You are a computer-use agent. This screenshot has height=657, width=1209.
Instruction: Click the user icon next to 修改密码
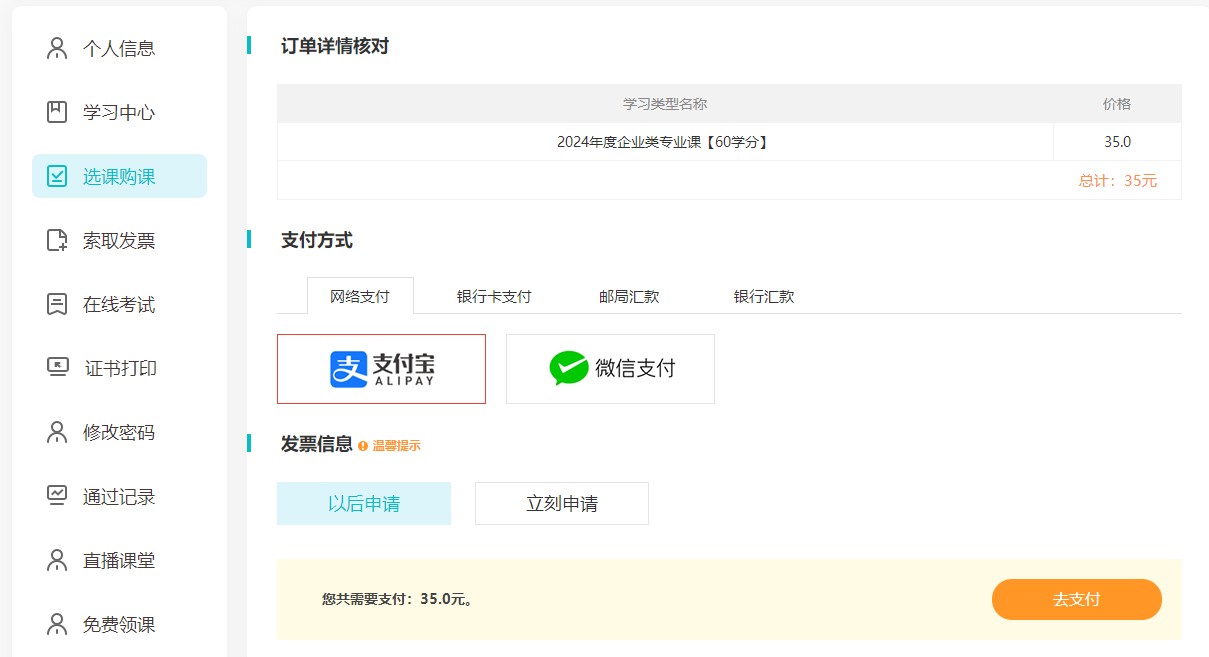click(56, 432)
